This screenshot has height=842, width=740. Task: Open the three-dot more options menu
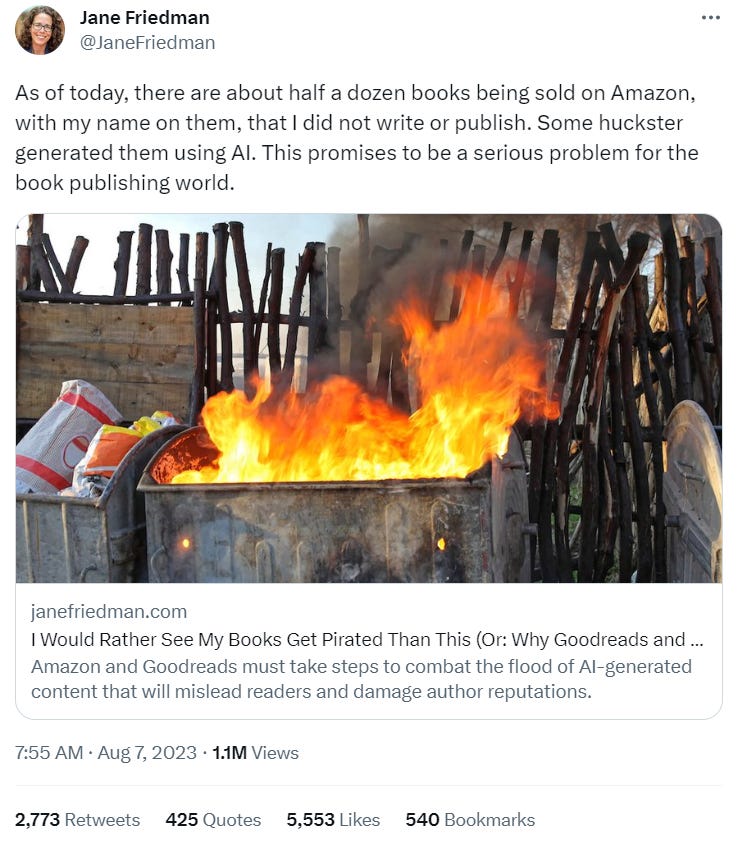[x=710, y=18]
